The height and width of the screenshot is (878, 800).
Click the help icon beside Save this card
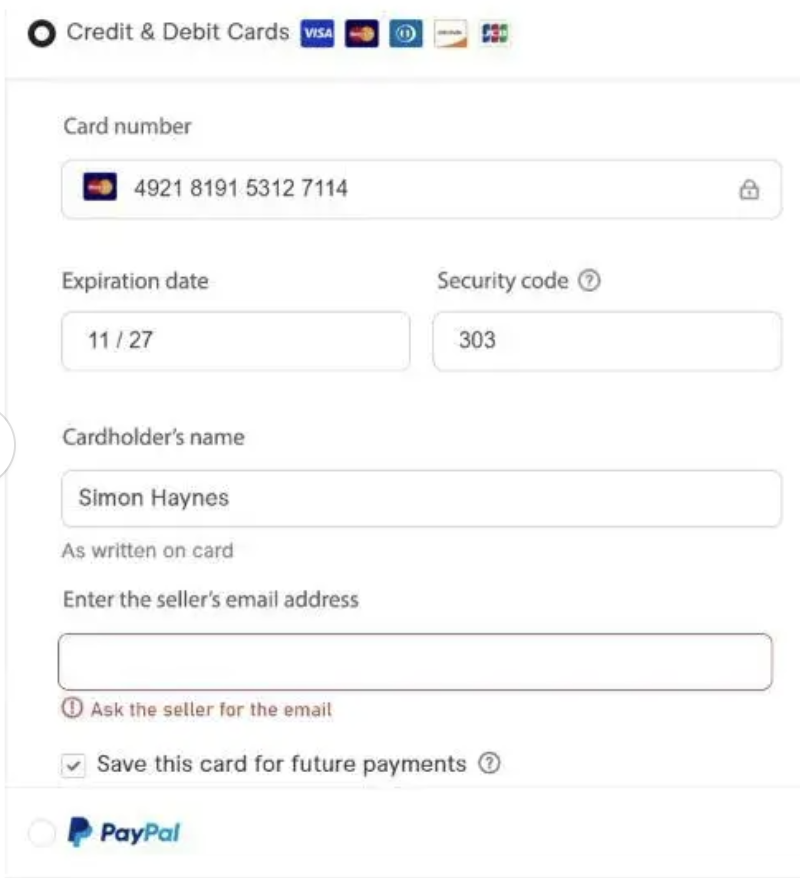(x=488, y=764)
